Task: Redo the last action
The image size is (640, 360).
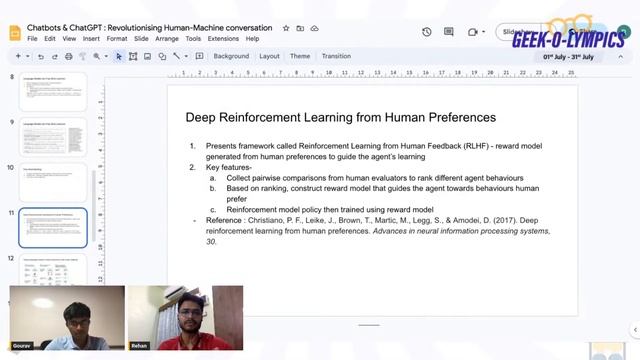Action: 55,56
